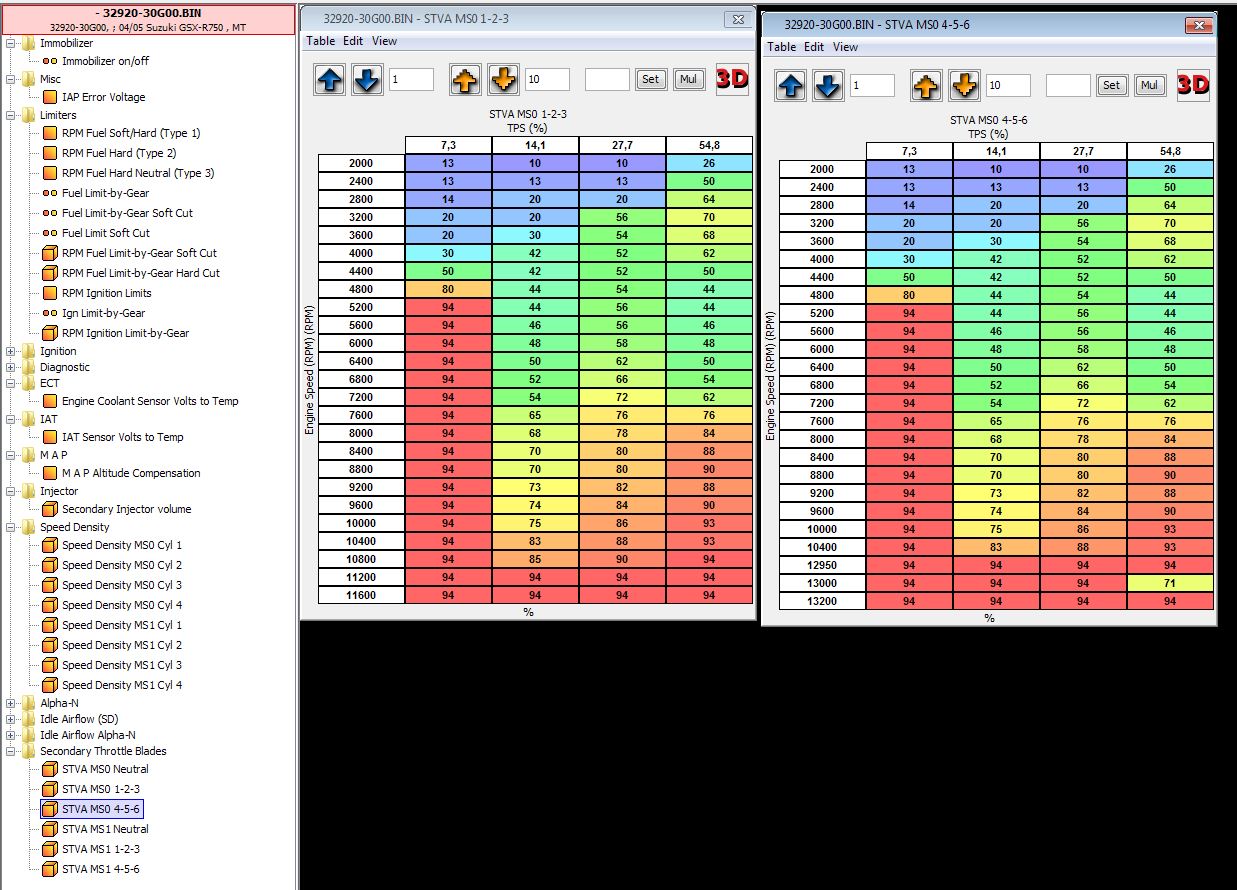This screenshot has height=890, width=1237.
Task: Select Immobilizer on/off option
Action: click(105, 61)
